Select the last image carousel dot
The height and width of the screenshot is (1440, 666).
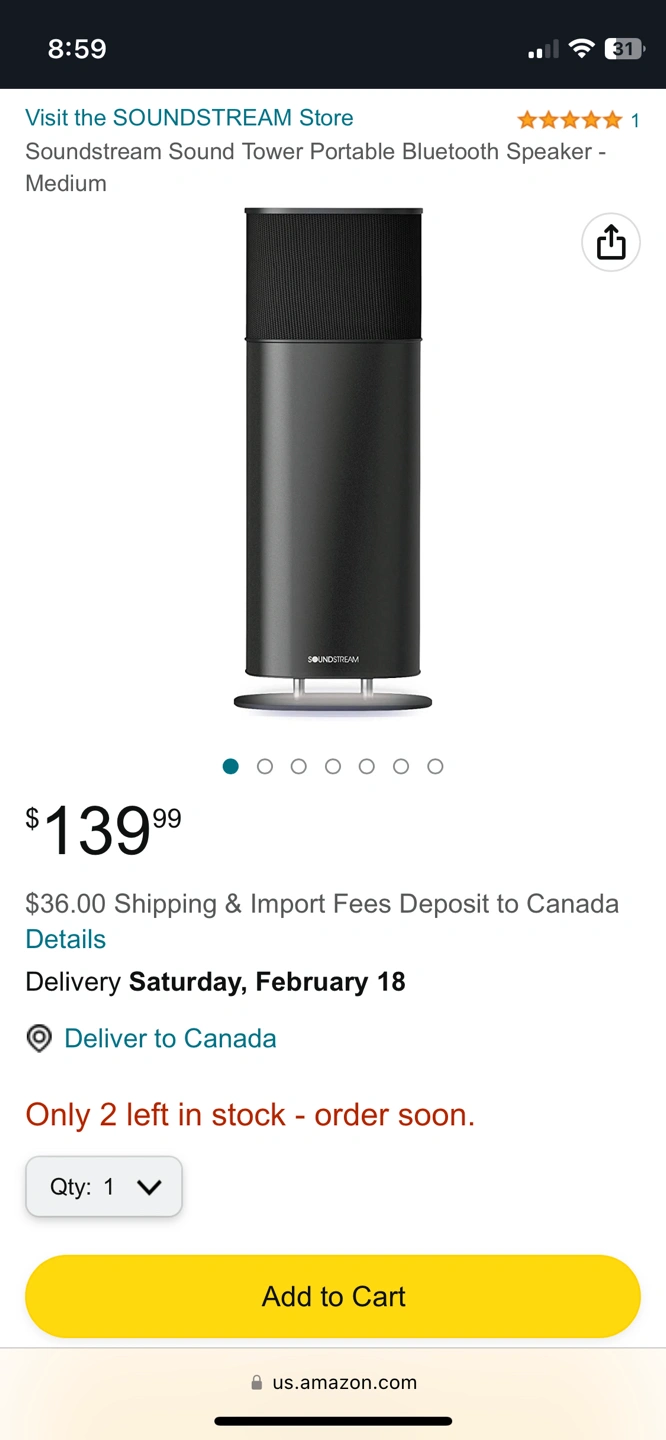[x=435, y=766]
